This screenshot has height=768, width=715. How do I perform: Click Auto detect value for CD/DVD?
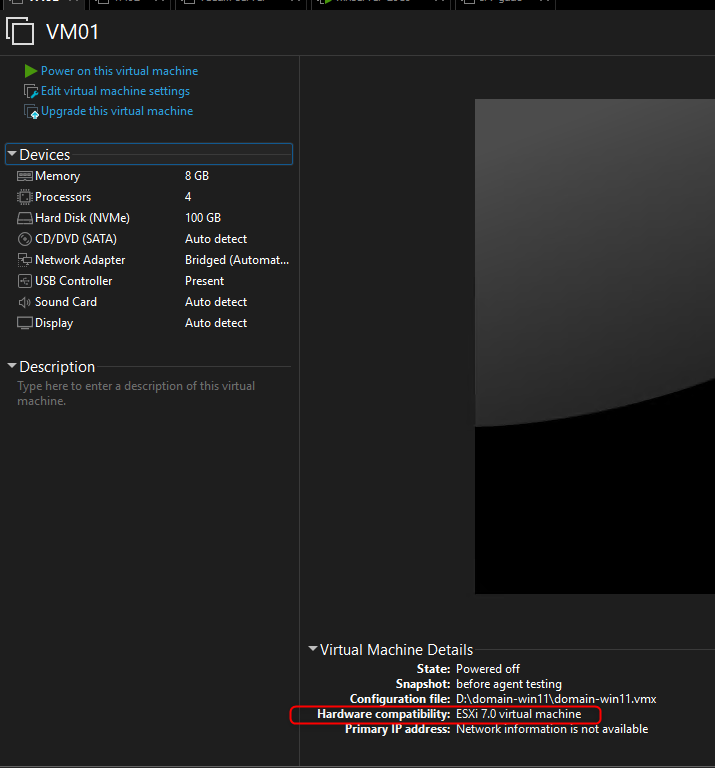point(216,239)
